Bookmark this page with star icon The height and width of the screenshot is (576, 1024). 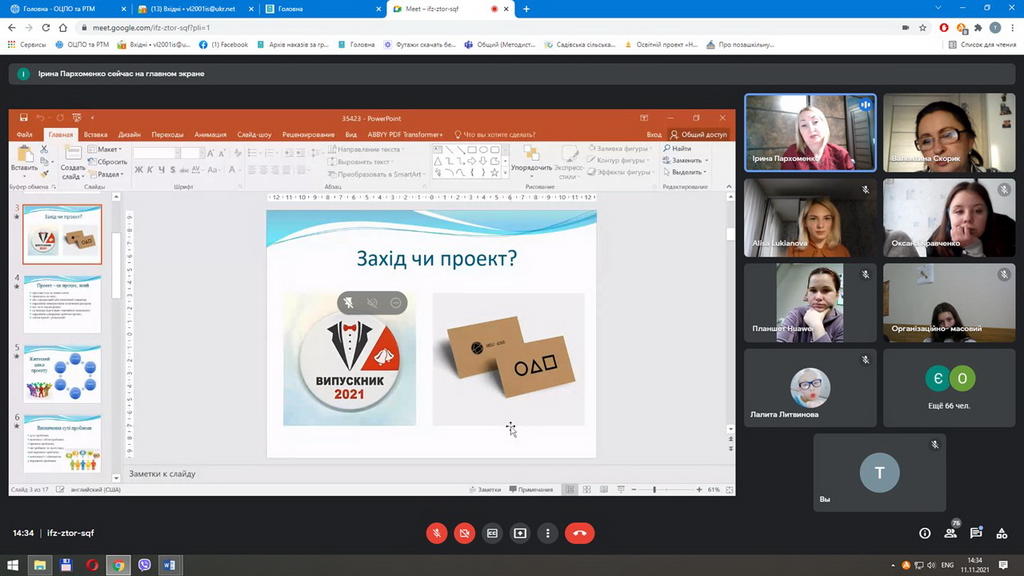click(922, 28)
